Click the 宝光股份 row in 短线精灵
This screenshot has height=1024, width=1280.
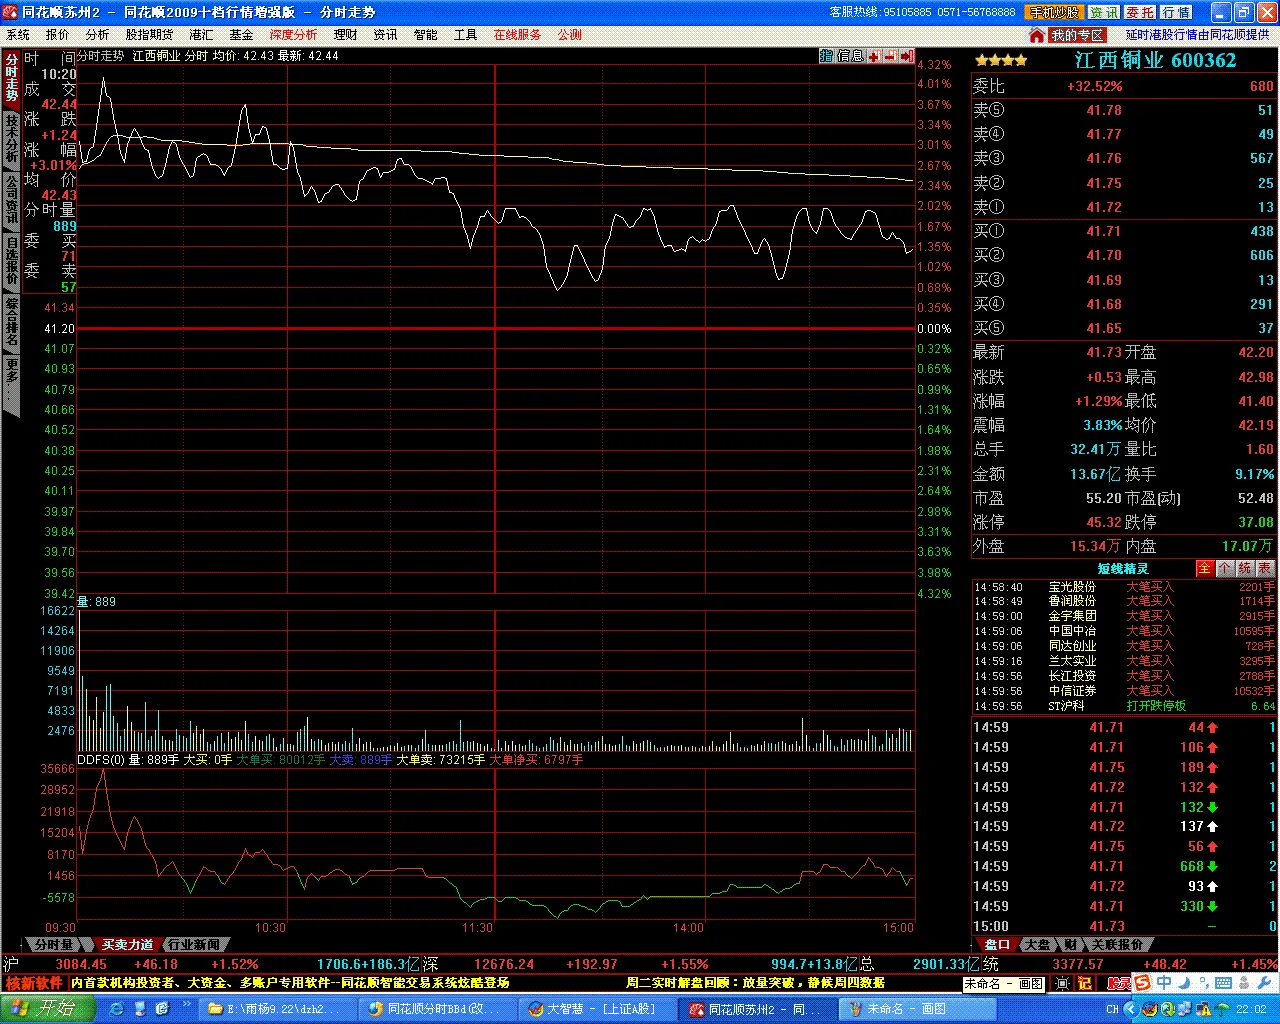(x=1124, y=587)
